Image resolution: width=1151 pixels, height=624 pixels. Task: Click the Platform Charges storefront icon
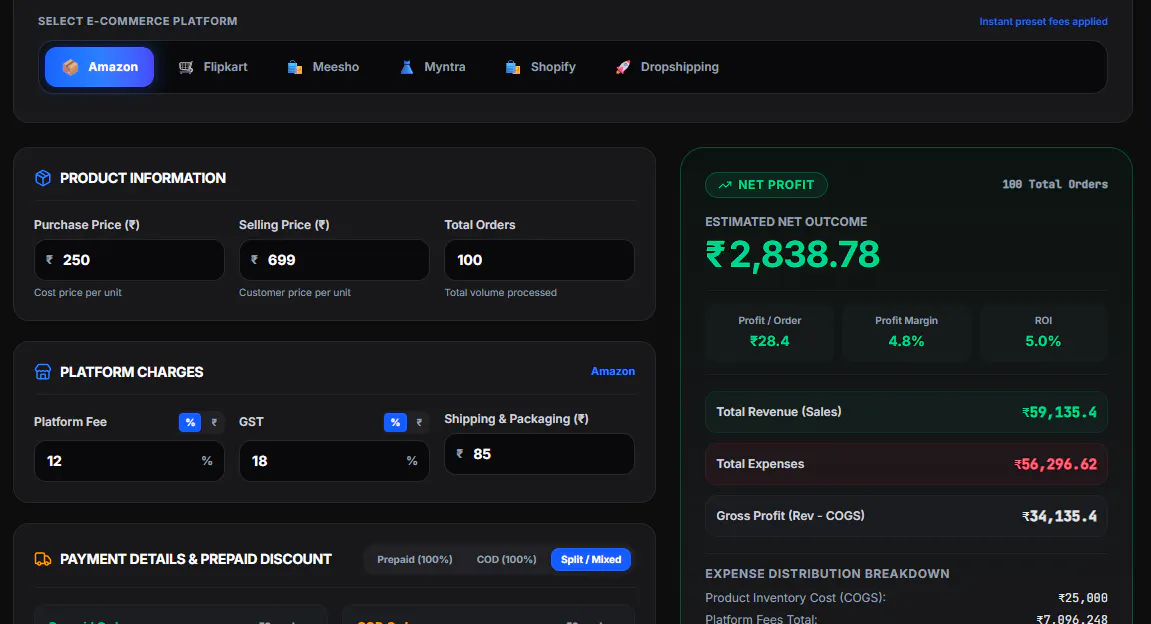[x=43, y=371]
